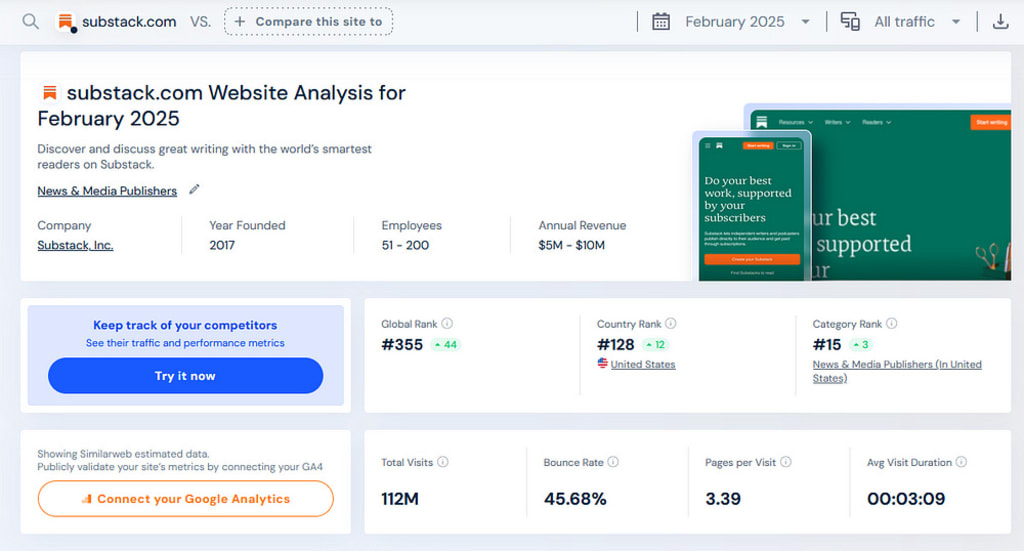
Task: Click the United States flag icon
Action: (602, 363)
